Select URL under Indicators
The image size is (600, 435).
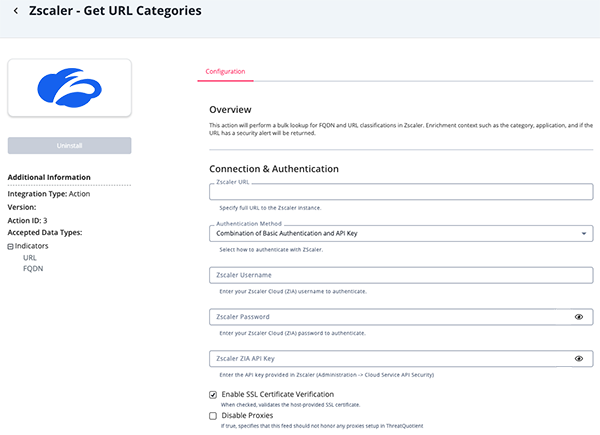(x=30, y=257)
